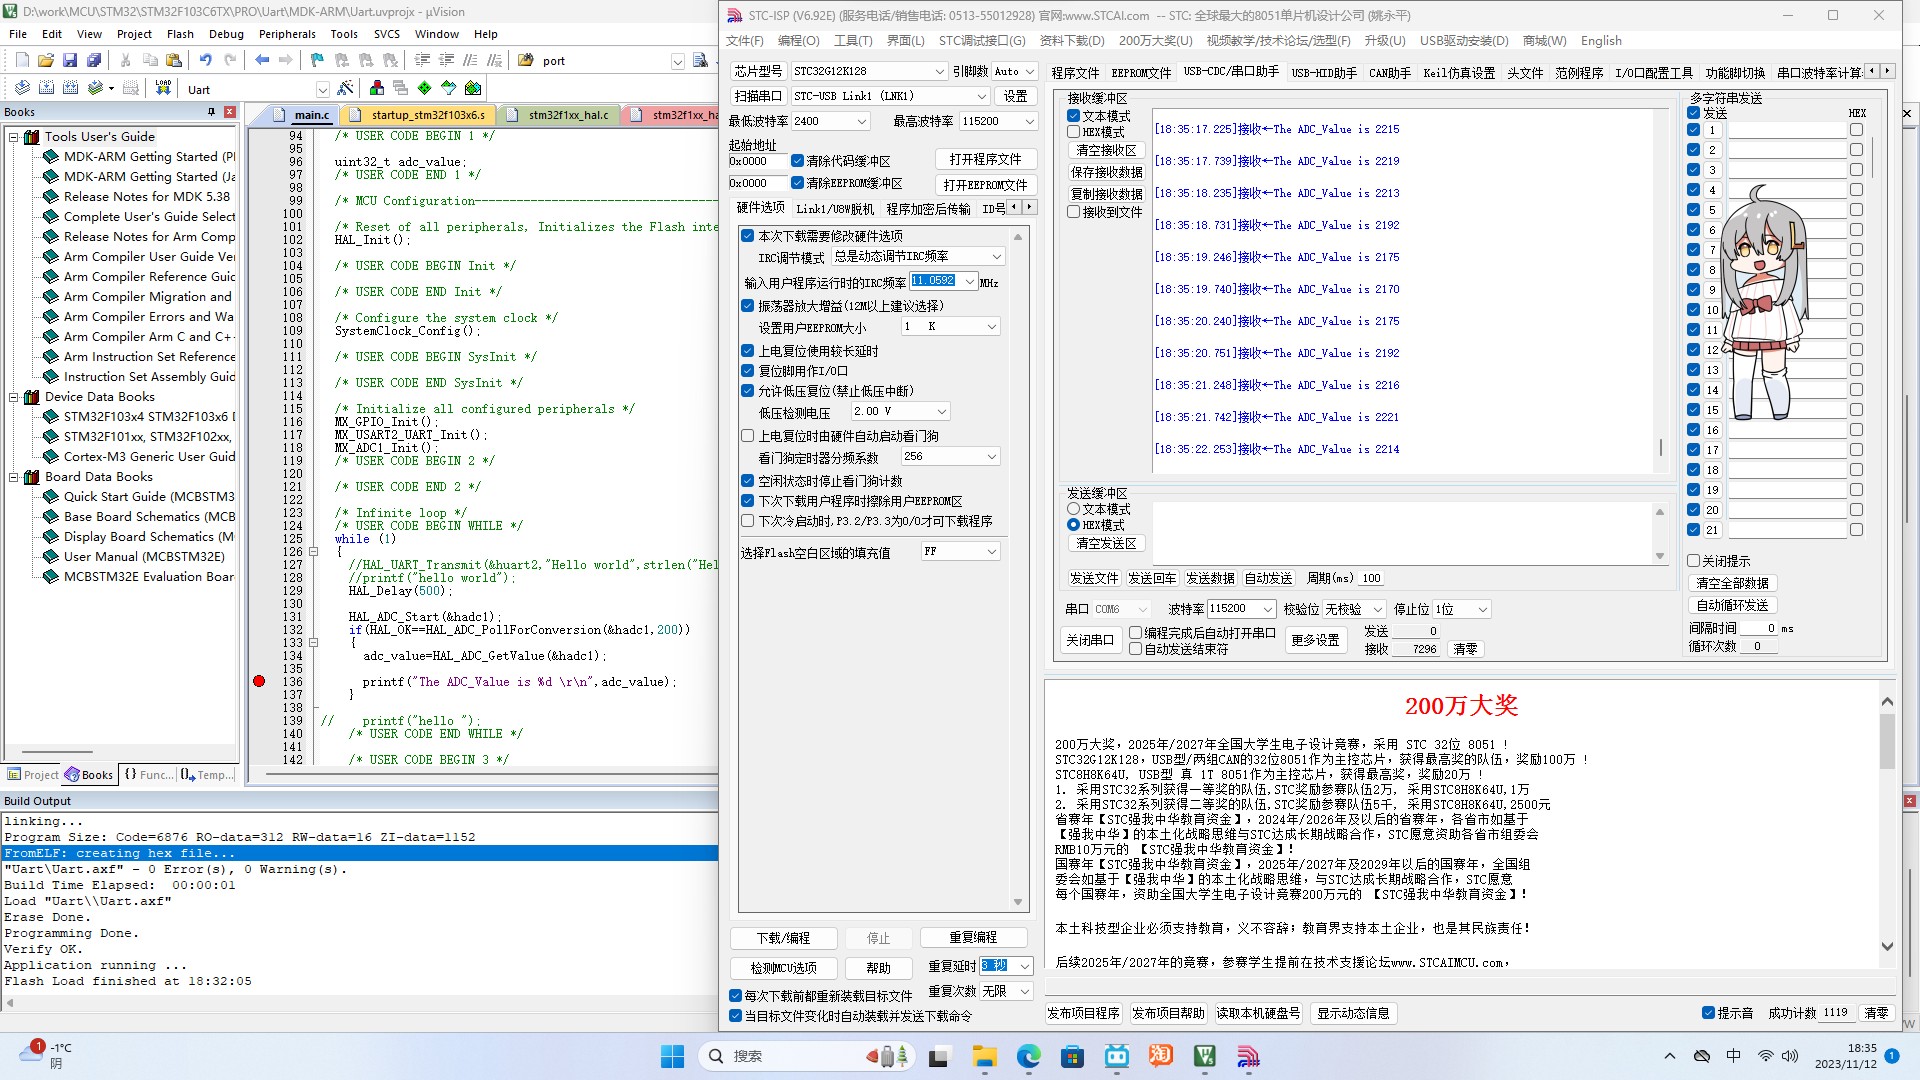This screenshot has height=1080, width=1920.
Task: Click the Rebuild all target files icon
Action: click(70, 88)
